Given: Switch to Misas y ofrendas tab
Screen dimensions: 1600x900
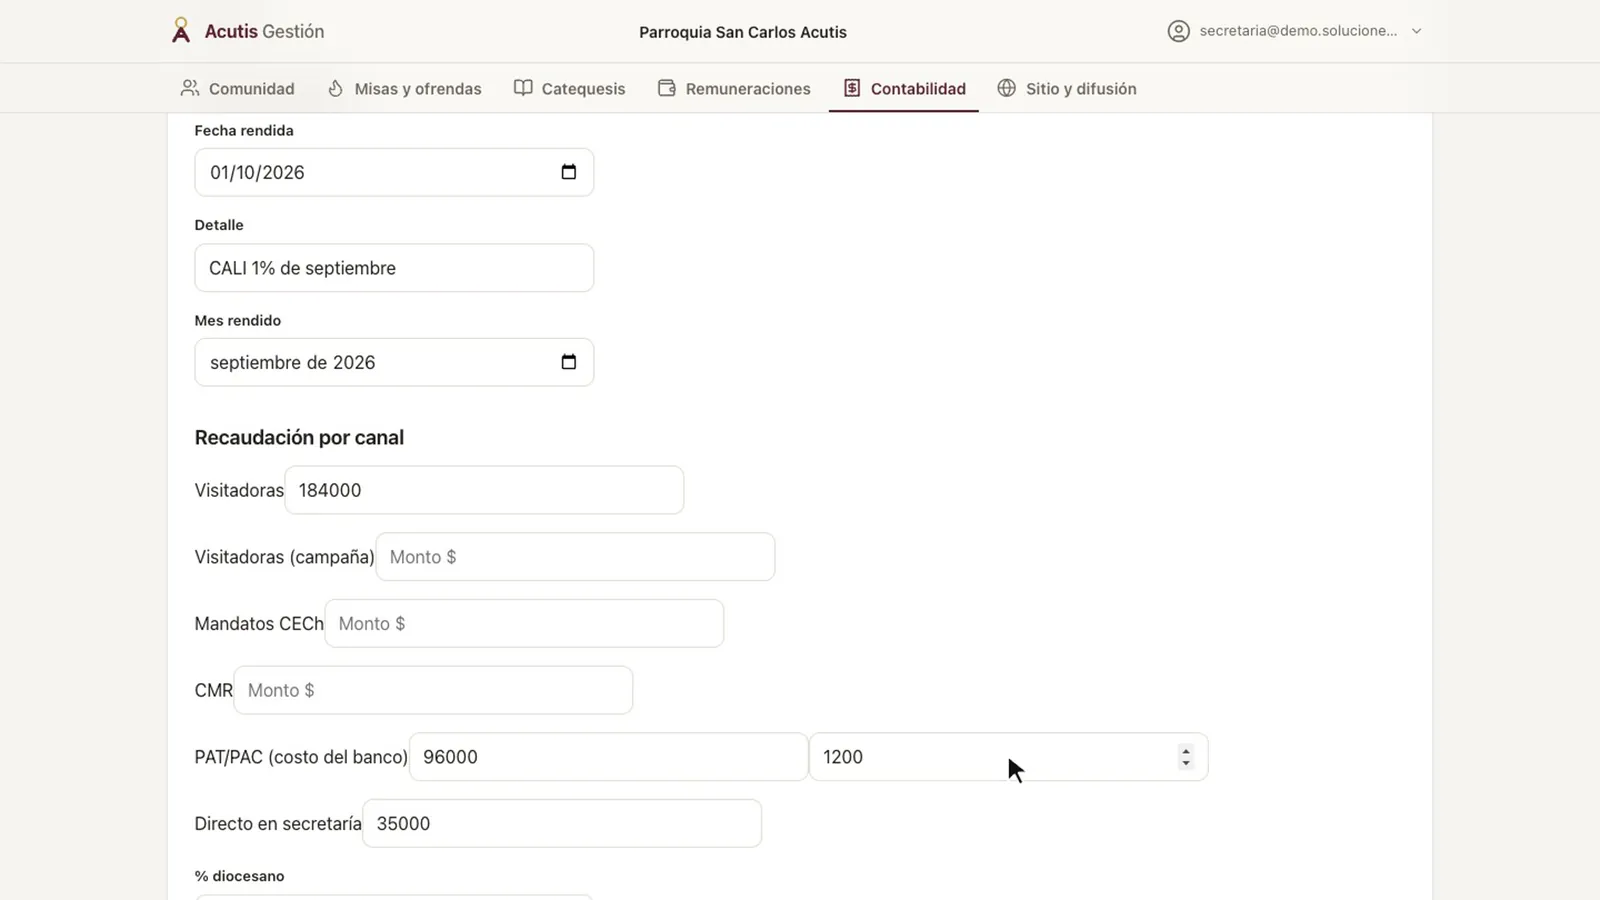Looking at the screenshot, I should (405, 88).
